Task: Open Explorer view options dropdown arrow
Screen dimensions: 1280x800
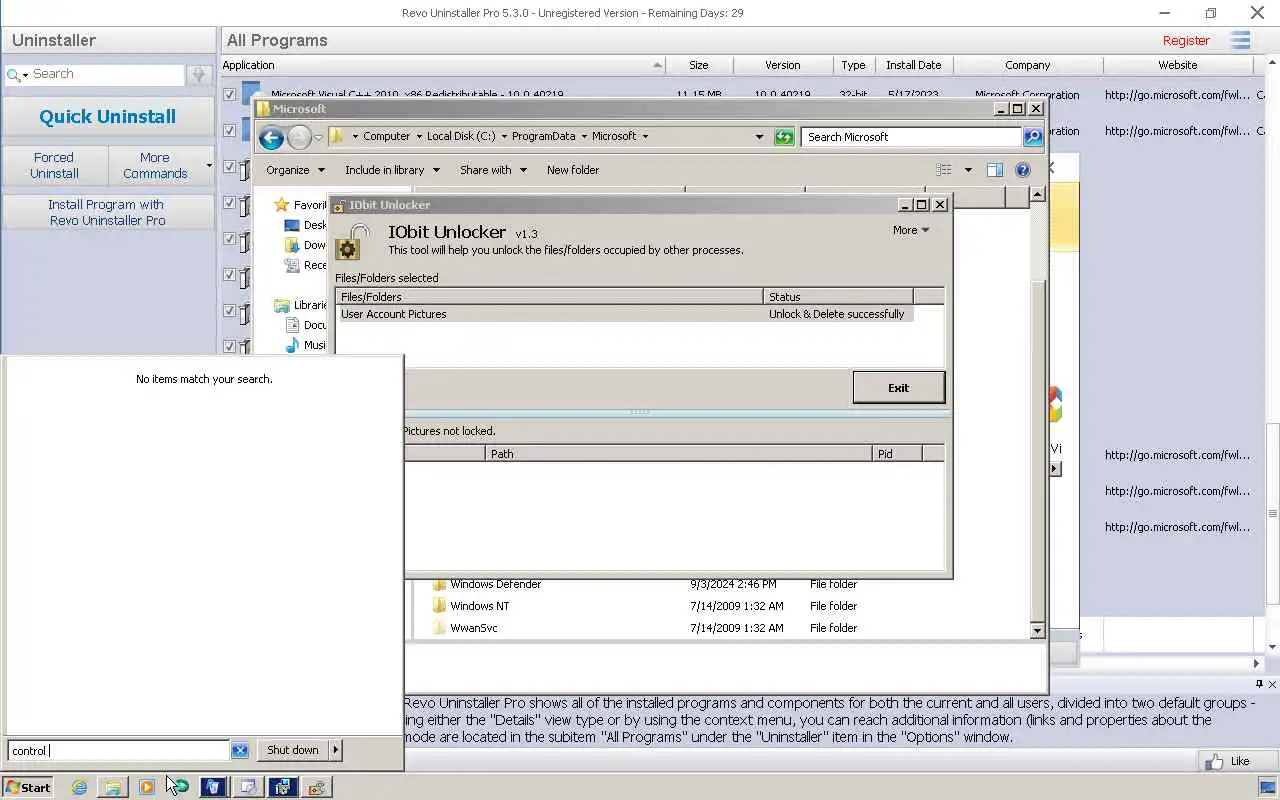Action: [968, 170]
